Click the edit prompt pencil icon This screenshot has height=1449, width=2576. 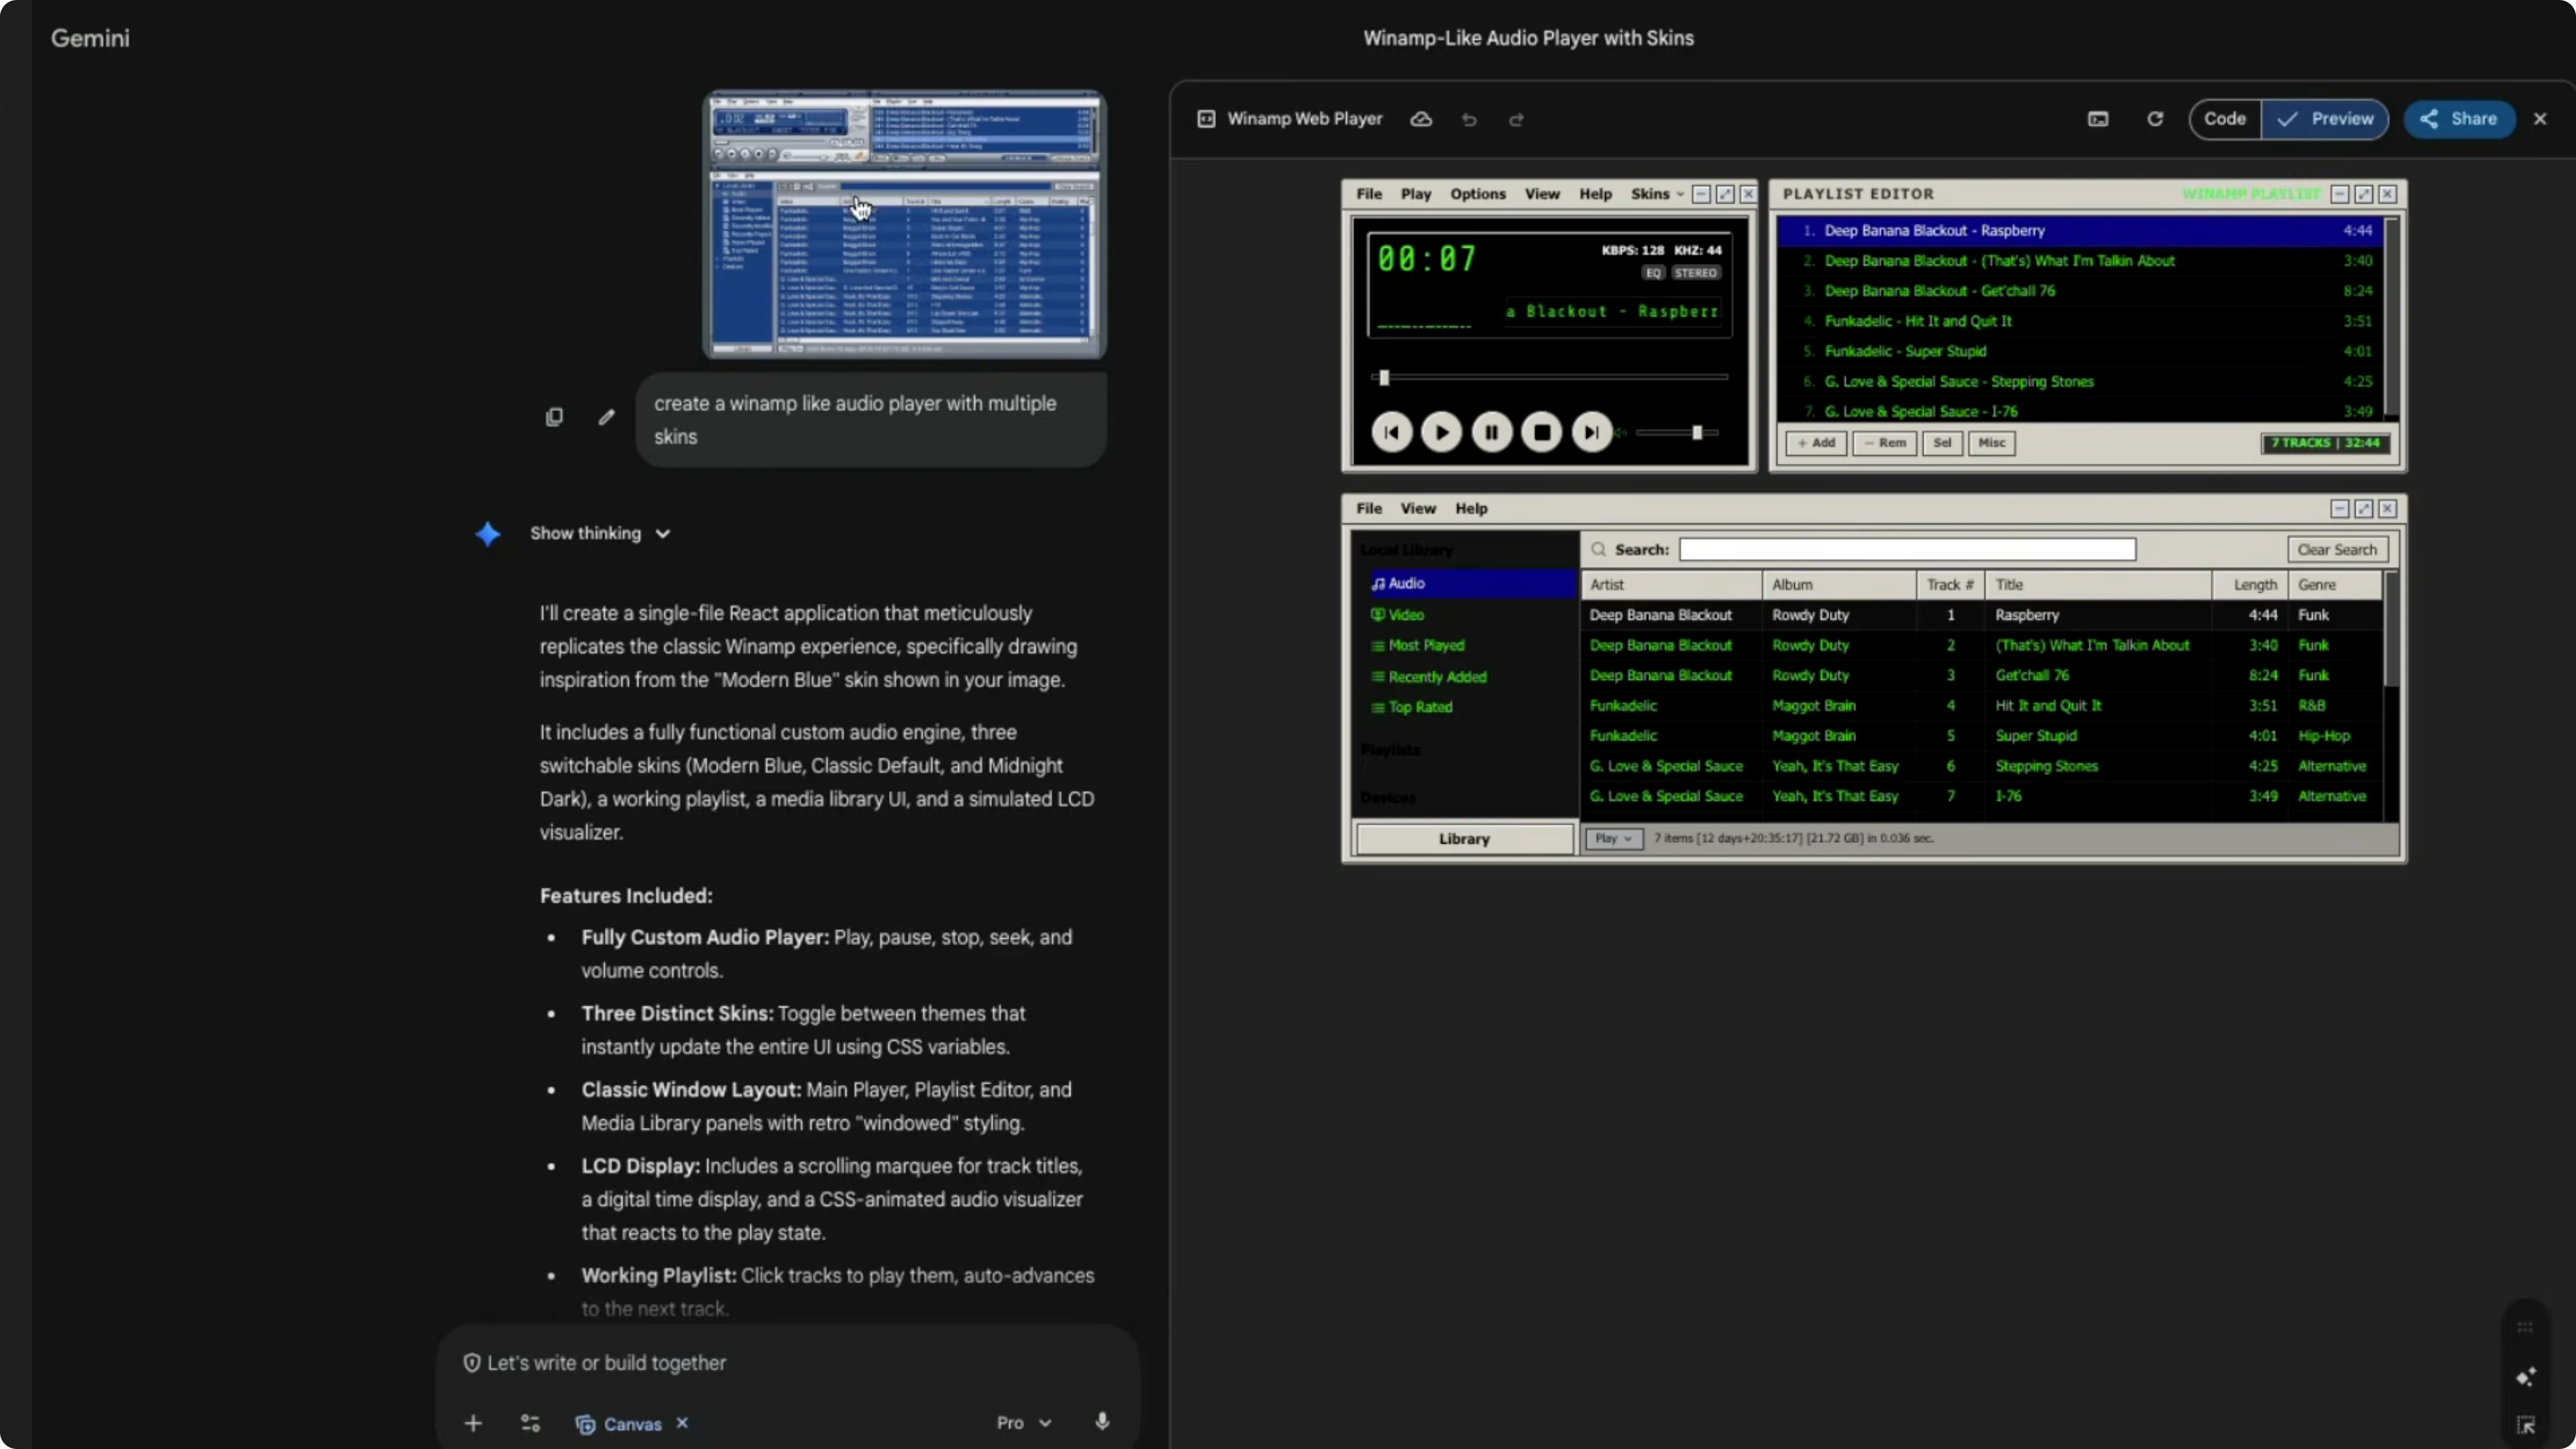(606, 417)
